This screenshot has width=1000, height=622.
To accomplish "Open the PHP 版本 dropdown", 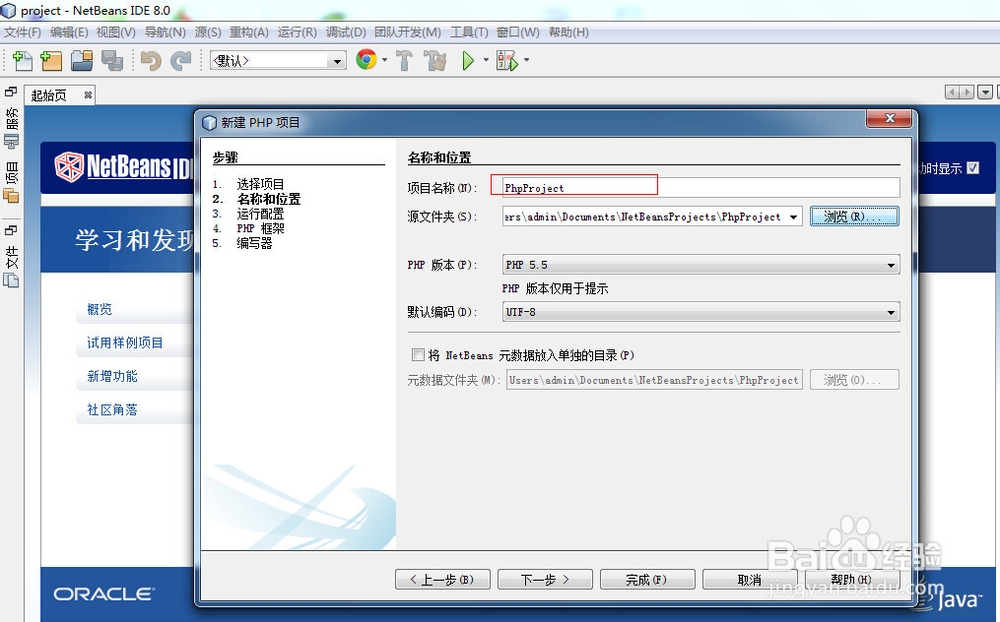I will 701,265.
